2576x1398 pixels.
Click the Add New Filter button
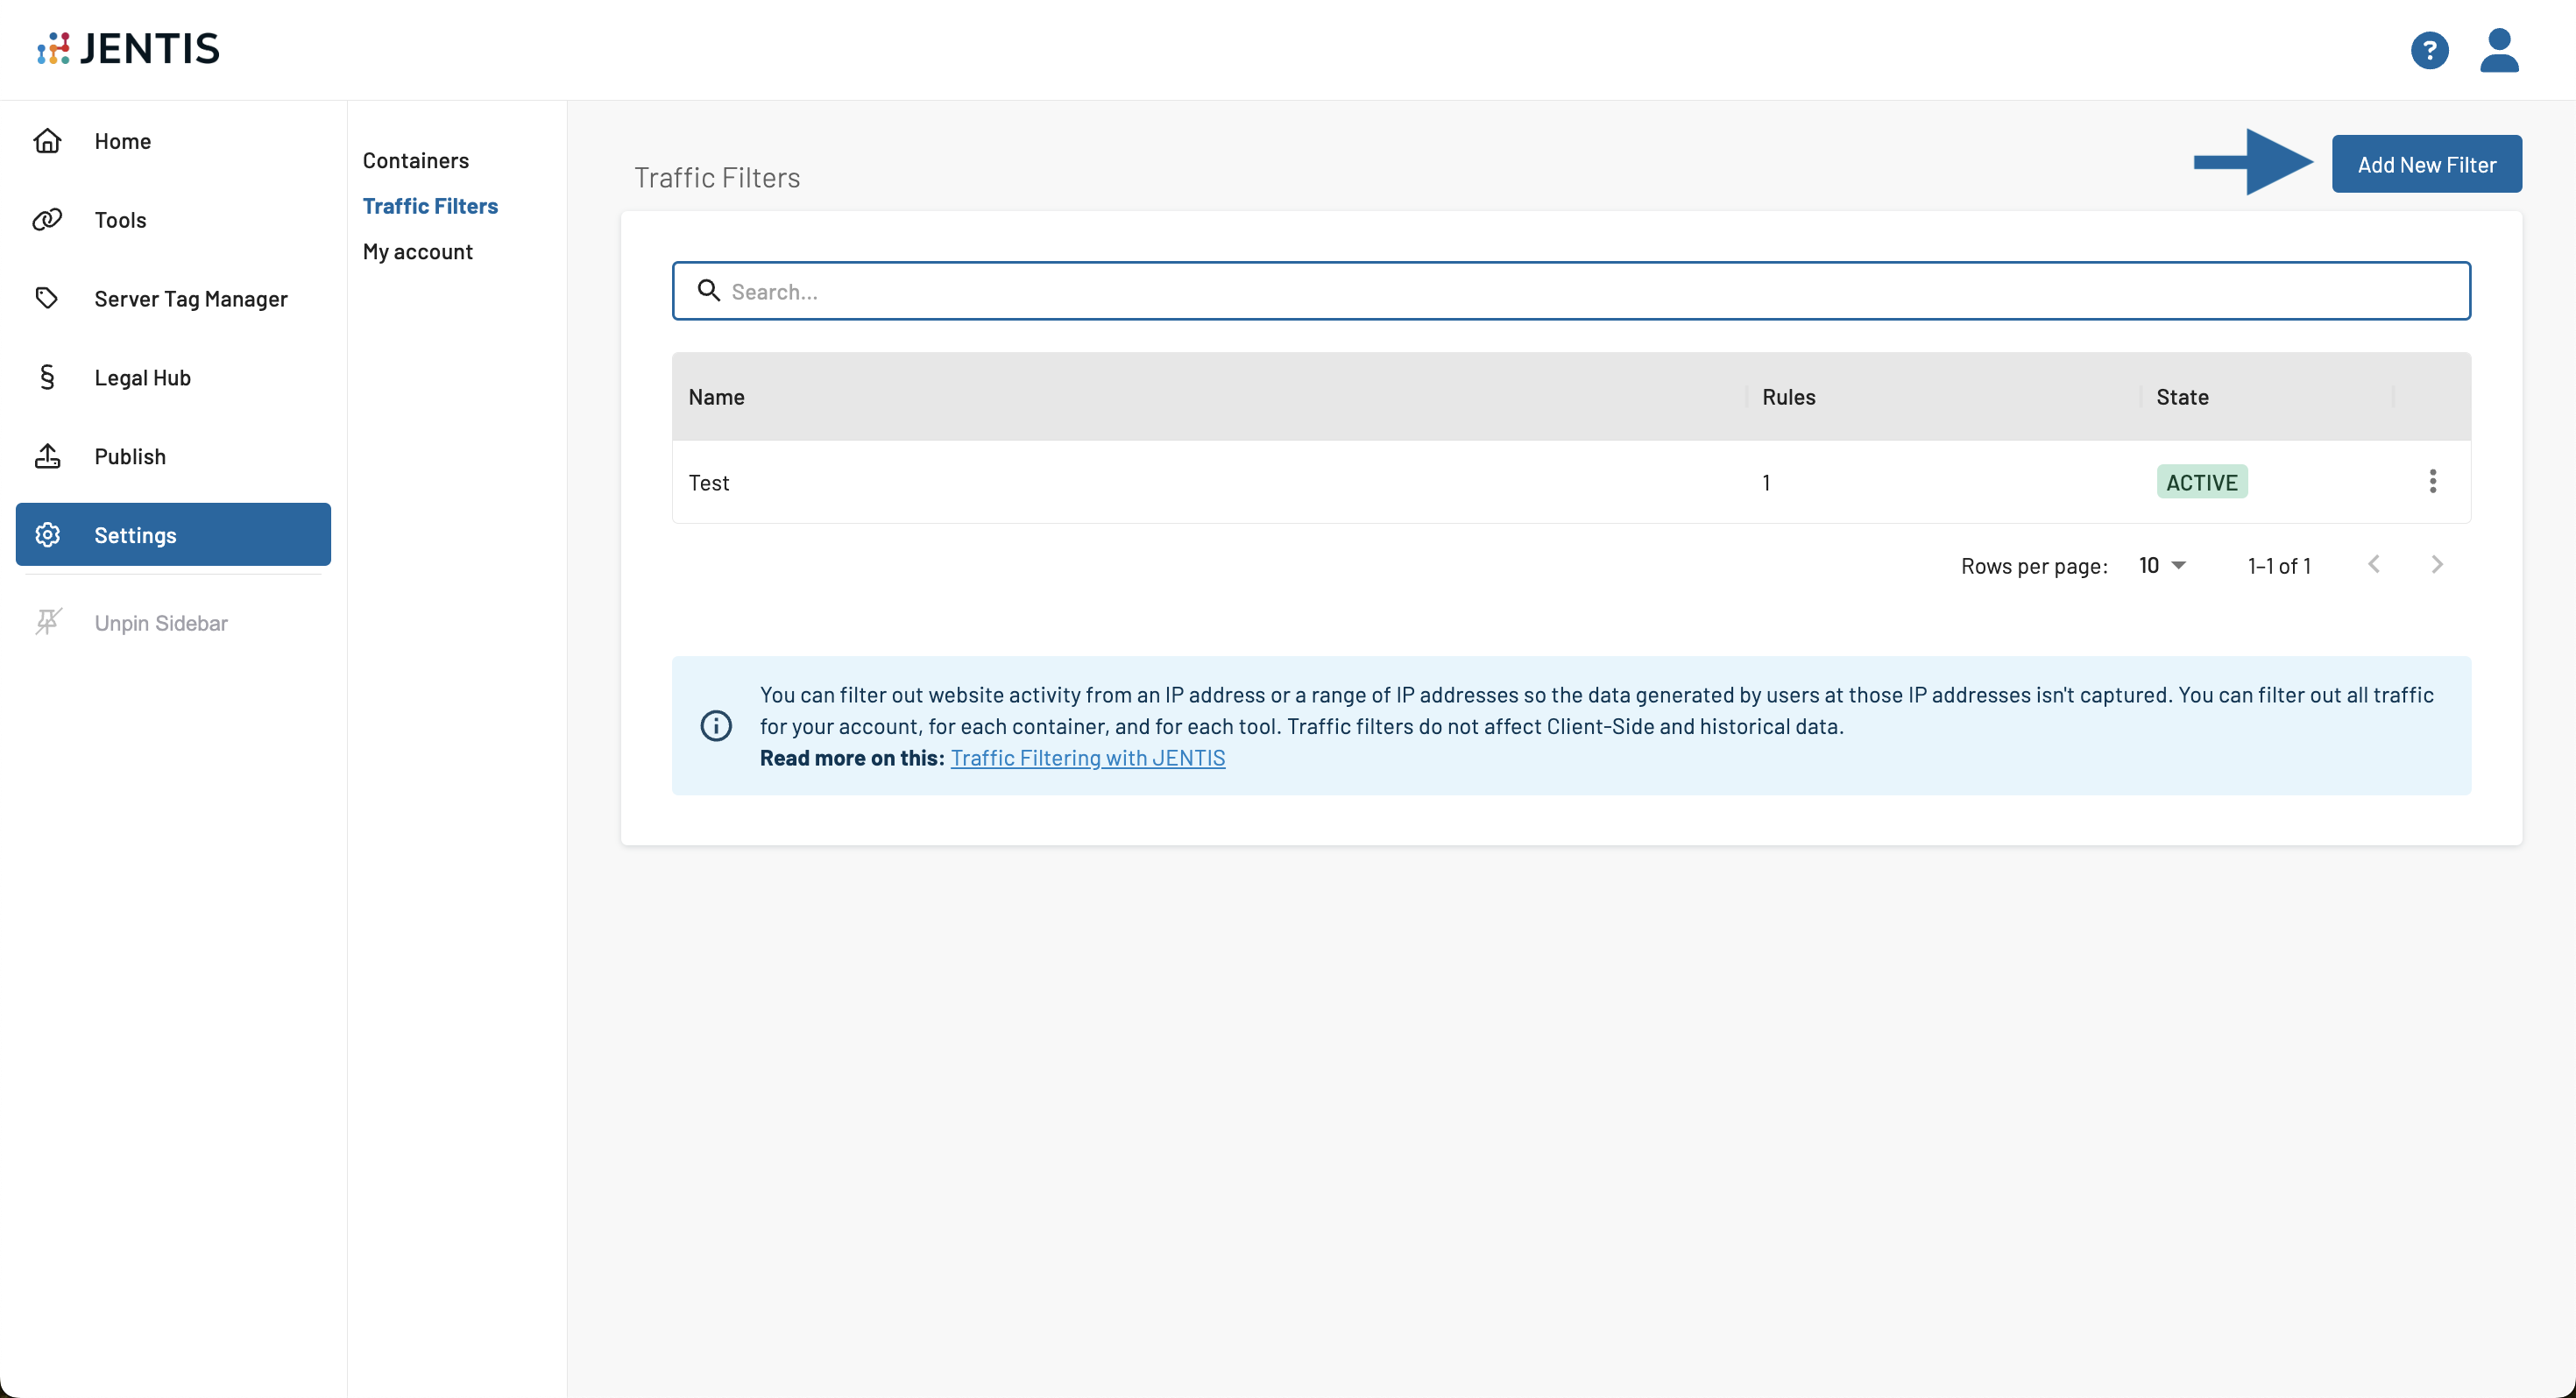pos(2426,164)
